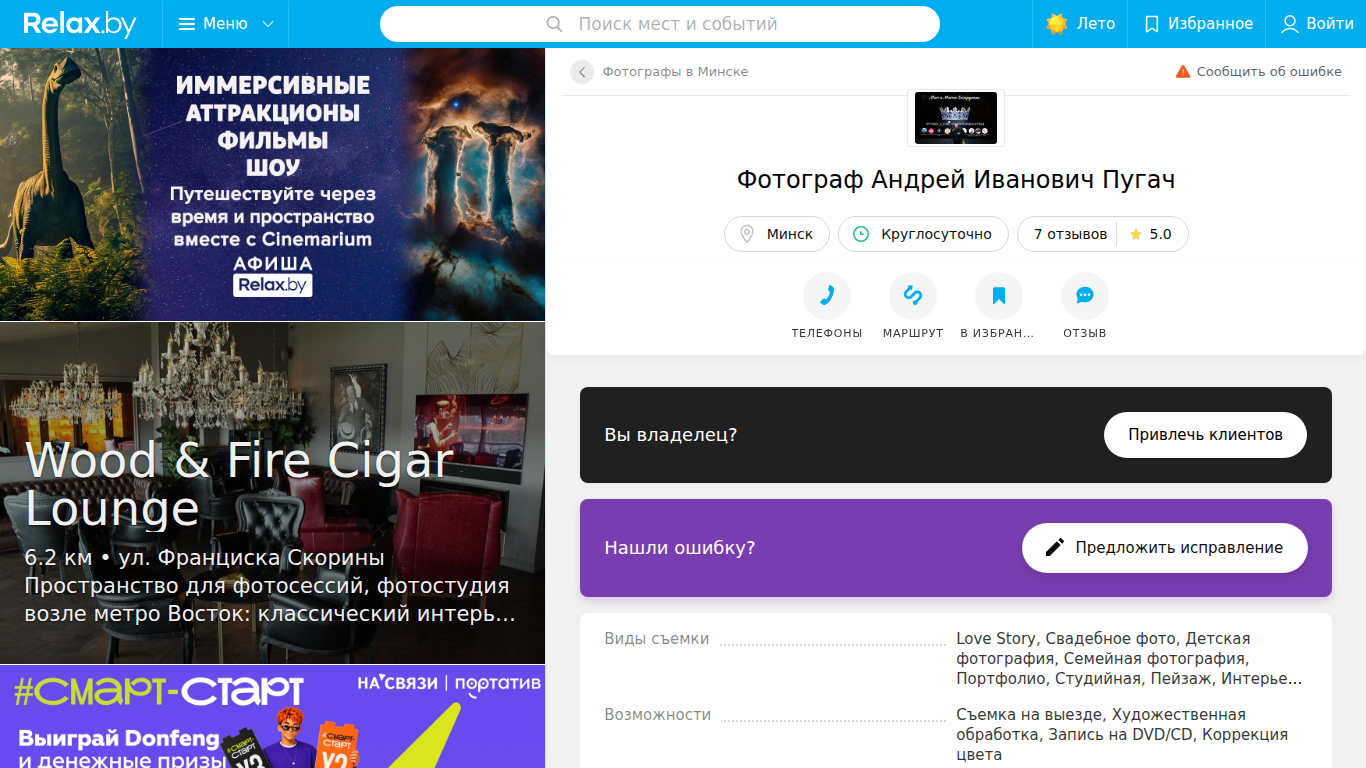Screen dimensions: 1366x768
Task: Expand the Меню dropdown
Action: click(226, 24)
